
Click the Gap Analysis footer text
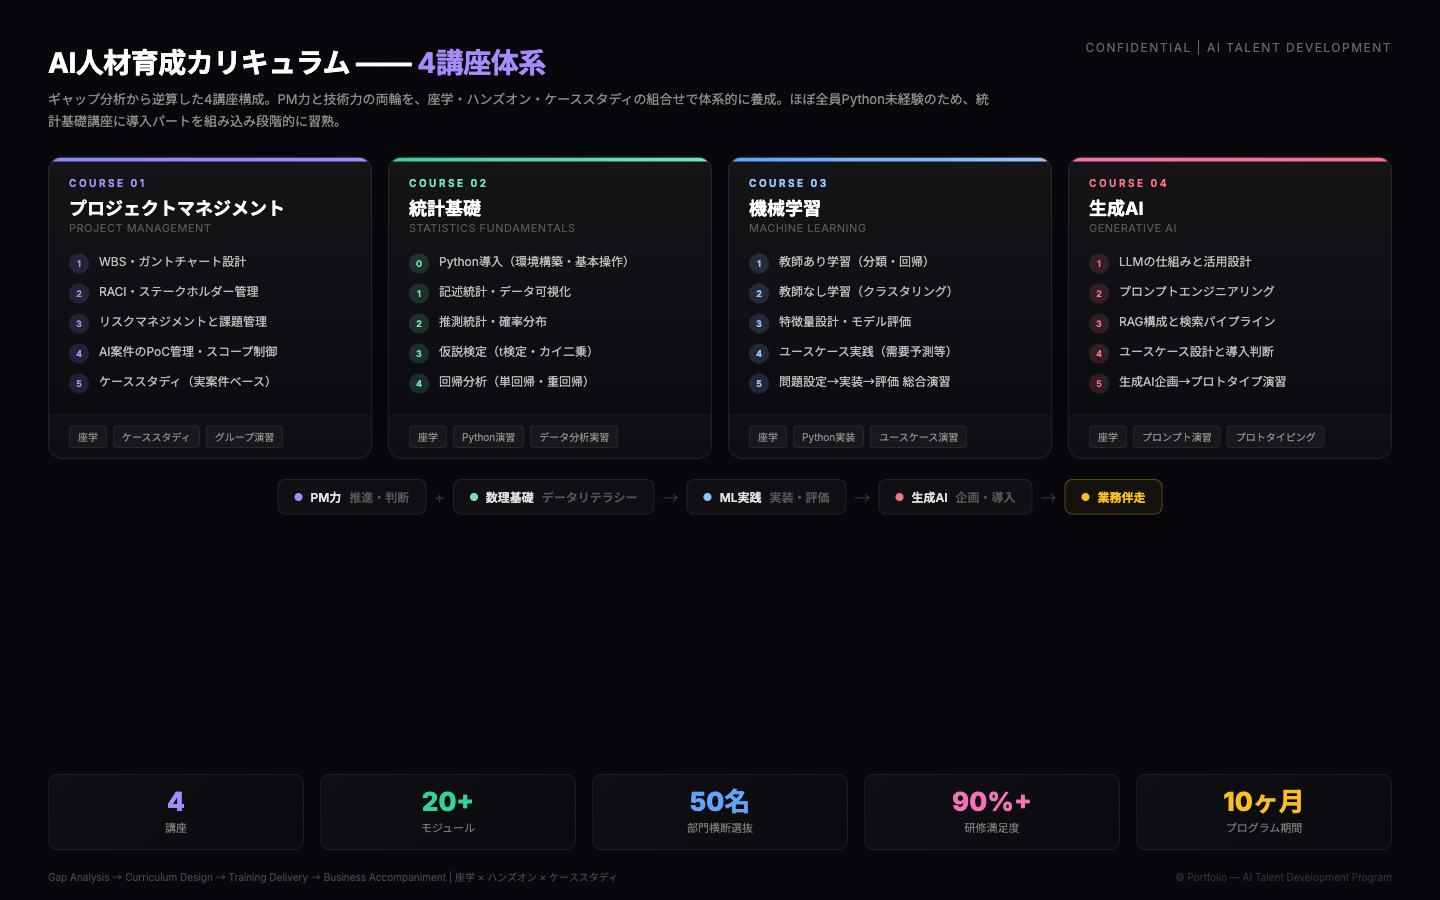[x=80, y=877]
